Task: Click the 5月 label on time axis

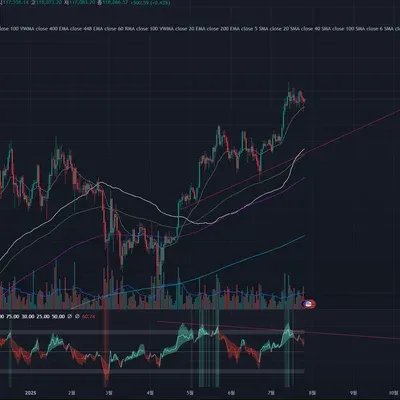Action: tap(190, 393)
